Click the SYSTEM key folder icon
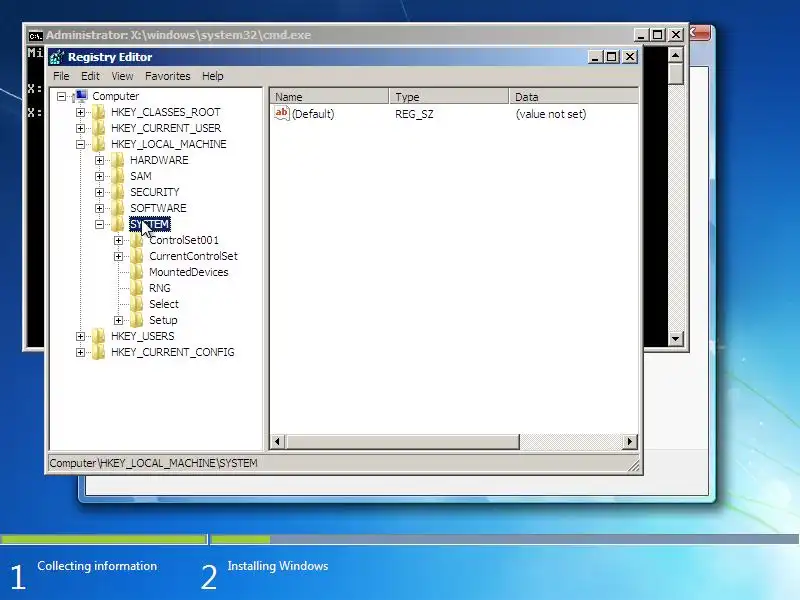800x600 pixels. [x=117, y=224]
